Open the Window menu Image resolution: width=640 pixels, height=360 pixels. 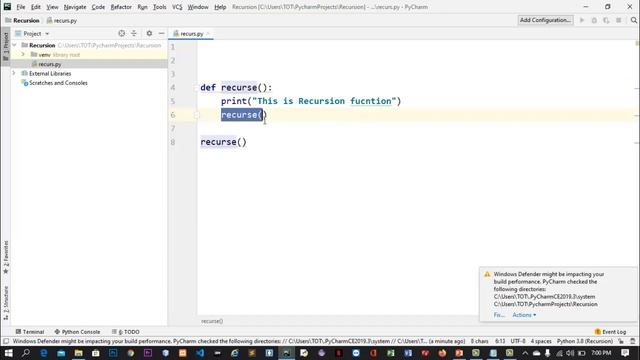tap(198, 7)
